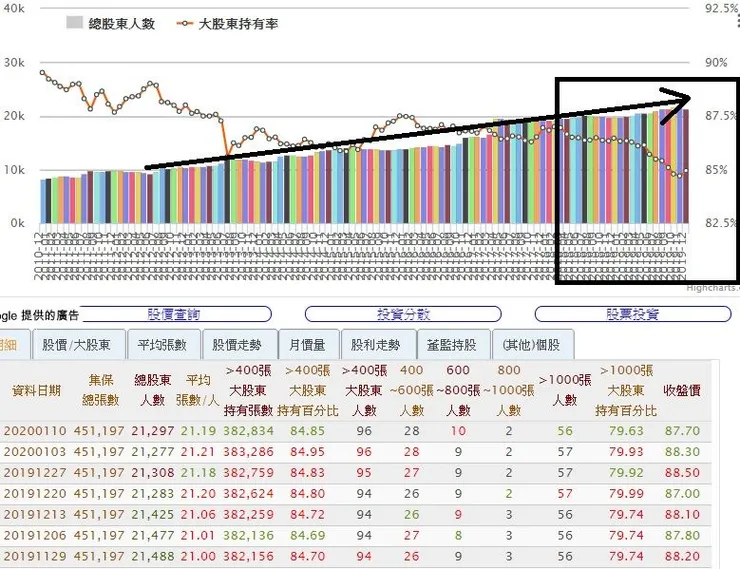Click the >1000張人數 column header
Screen dimensions: 740x569
(x=565, y=390)
